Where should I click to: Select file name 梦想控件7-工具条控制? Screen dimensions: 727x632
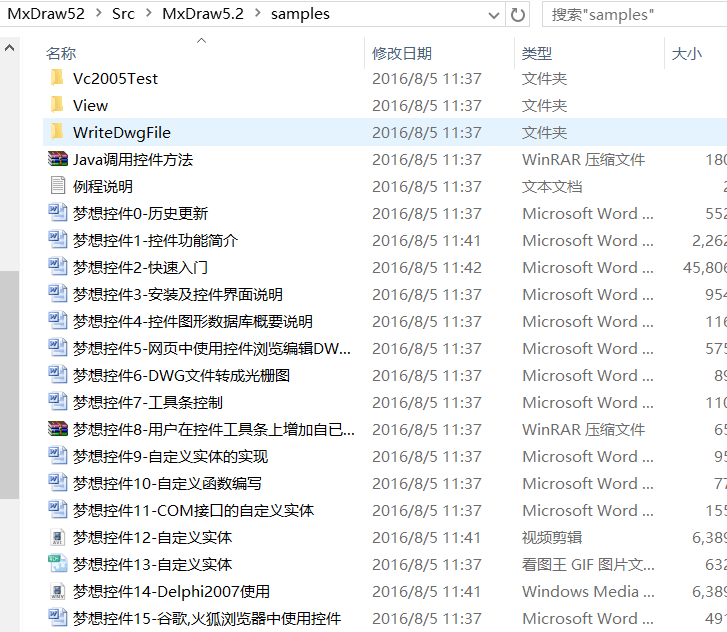147,402
